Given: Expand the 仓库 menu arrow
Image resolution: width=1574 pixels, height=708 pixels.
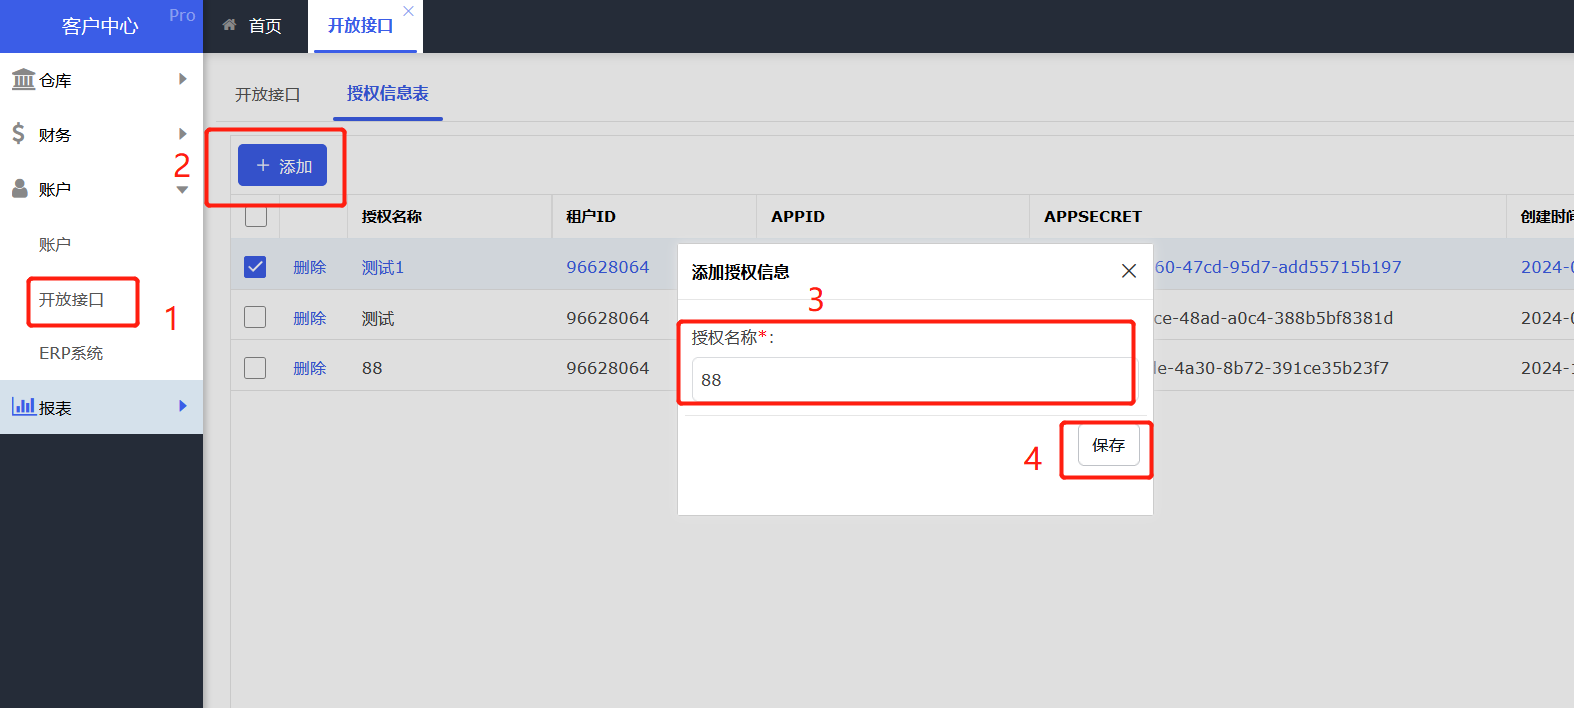Looking at the screenshot, I should tap(182, 79).
